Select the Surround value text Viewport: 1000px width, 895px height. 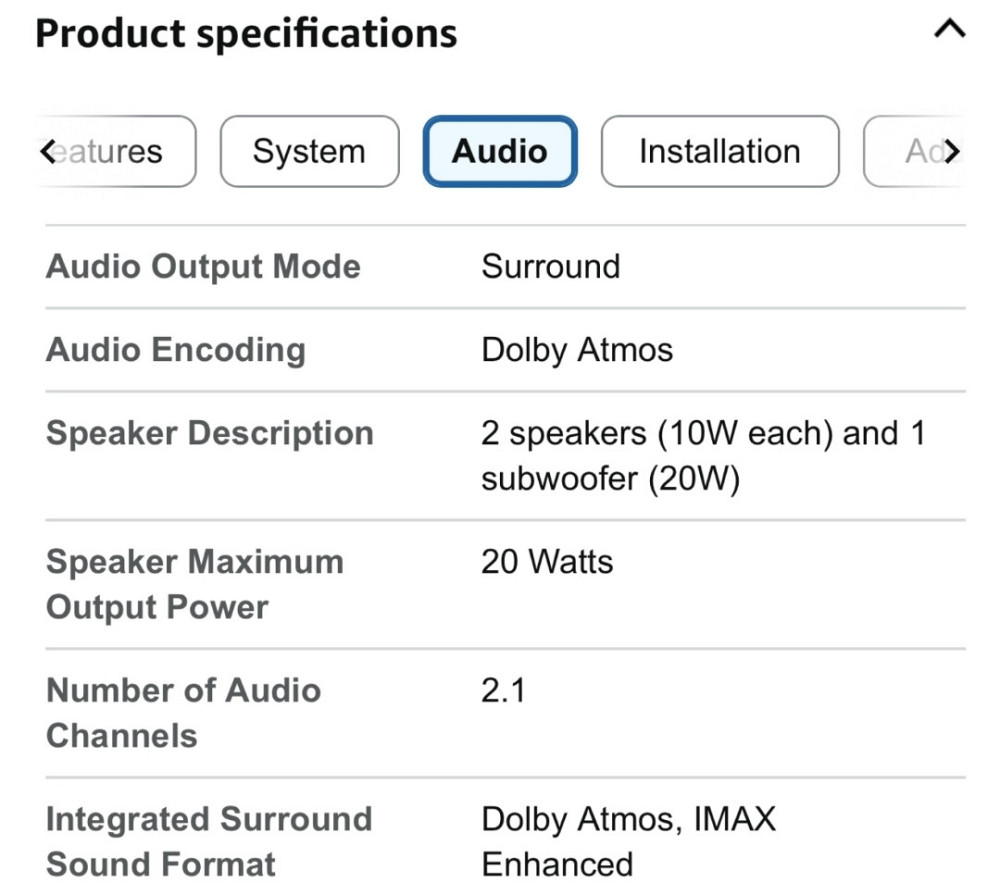pyautogui.click(x=550, y=267)
